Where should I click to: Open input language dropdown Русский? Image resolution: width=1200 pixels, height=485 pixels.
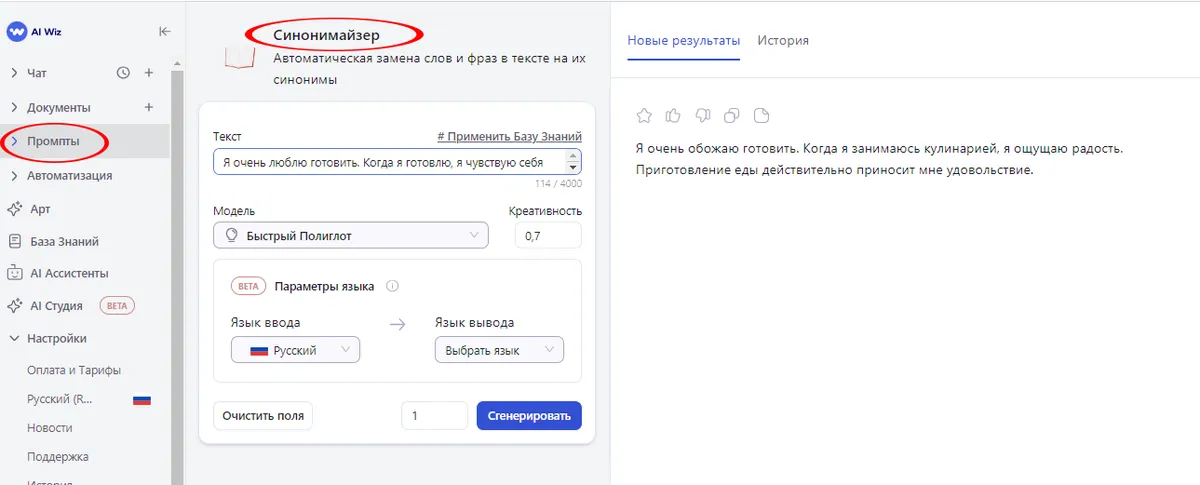(x=295, y=350)
